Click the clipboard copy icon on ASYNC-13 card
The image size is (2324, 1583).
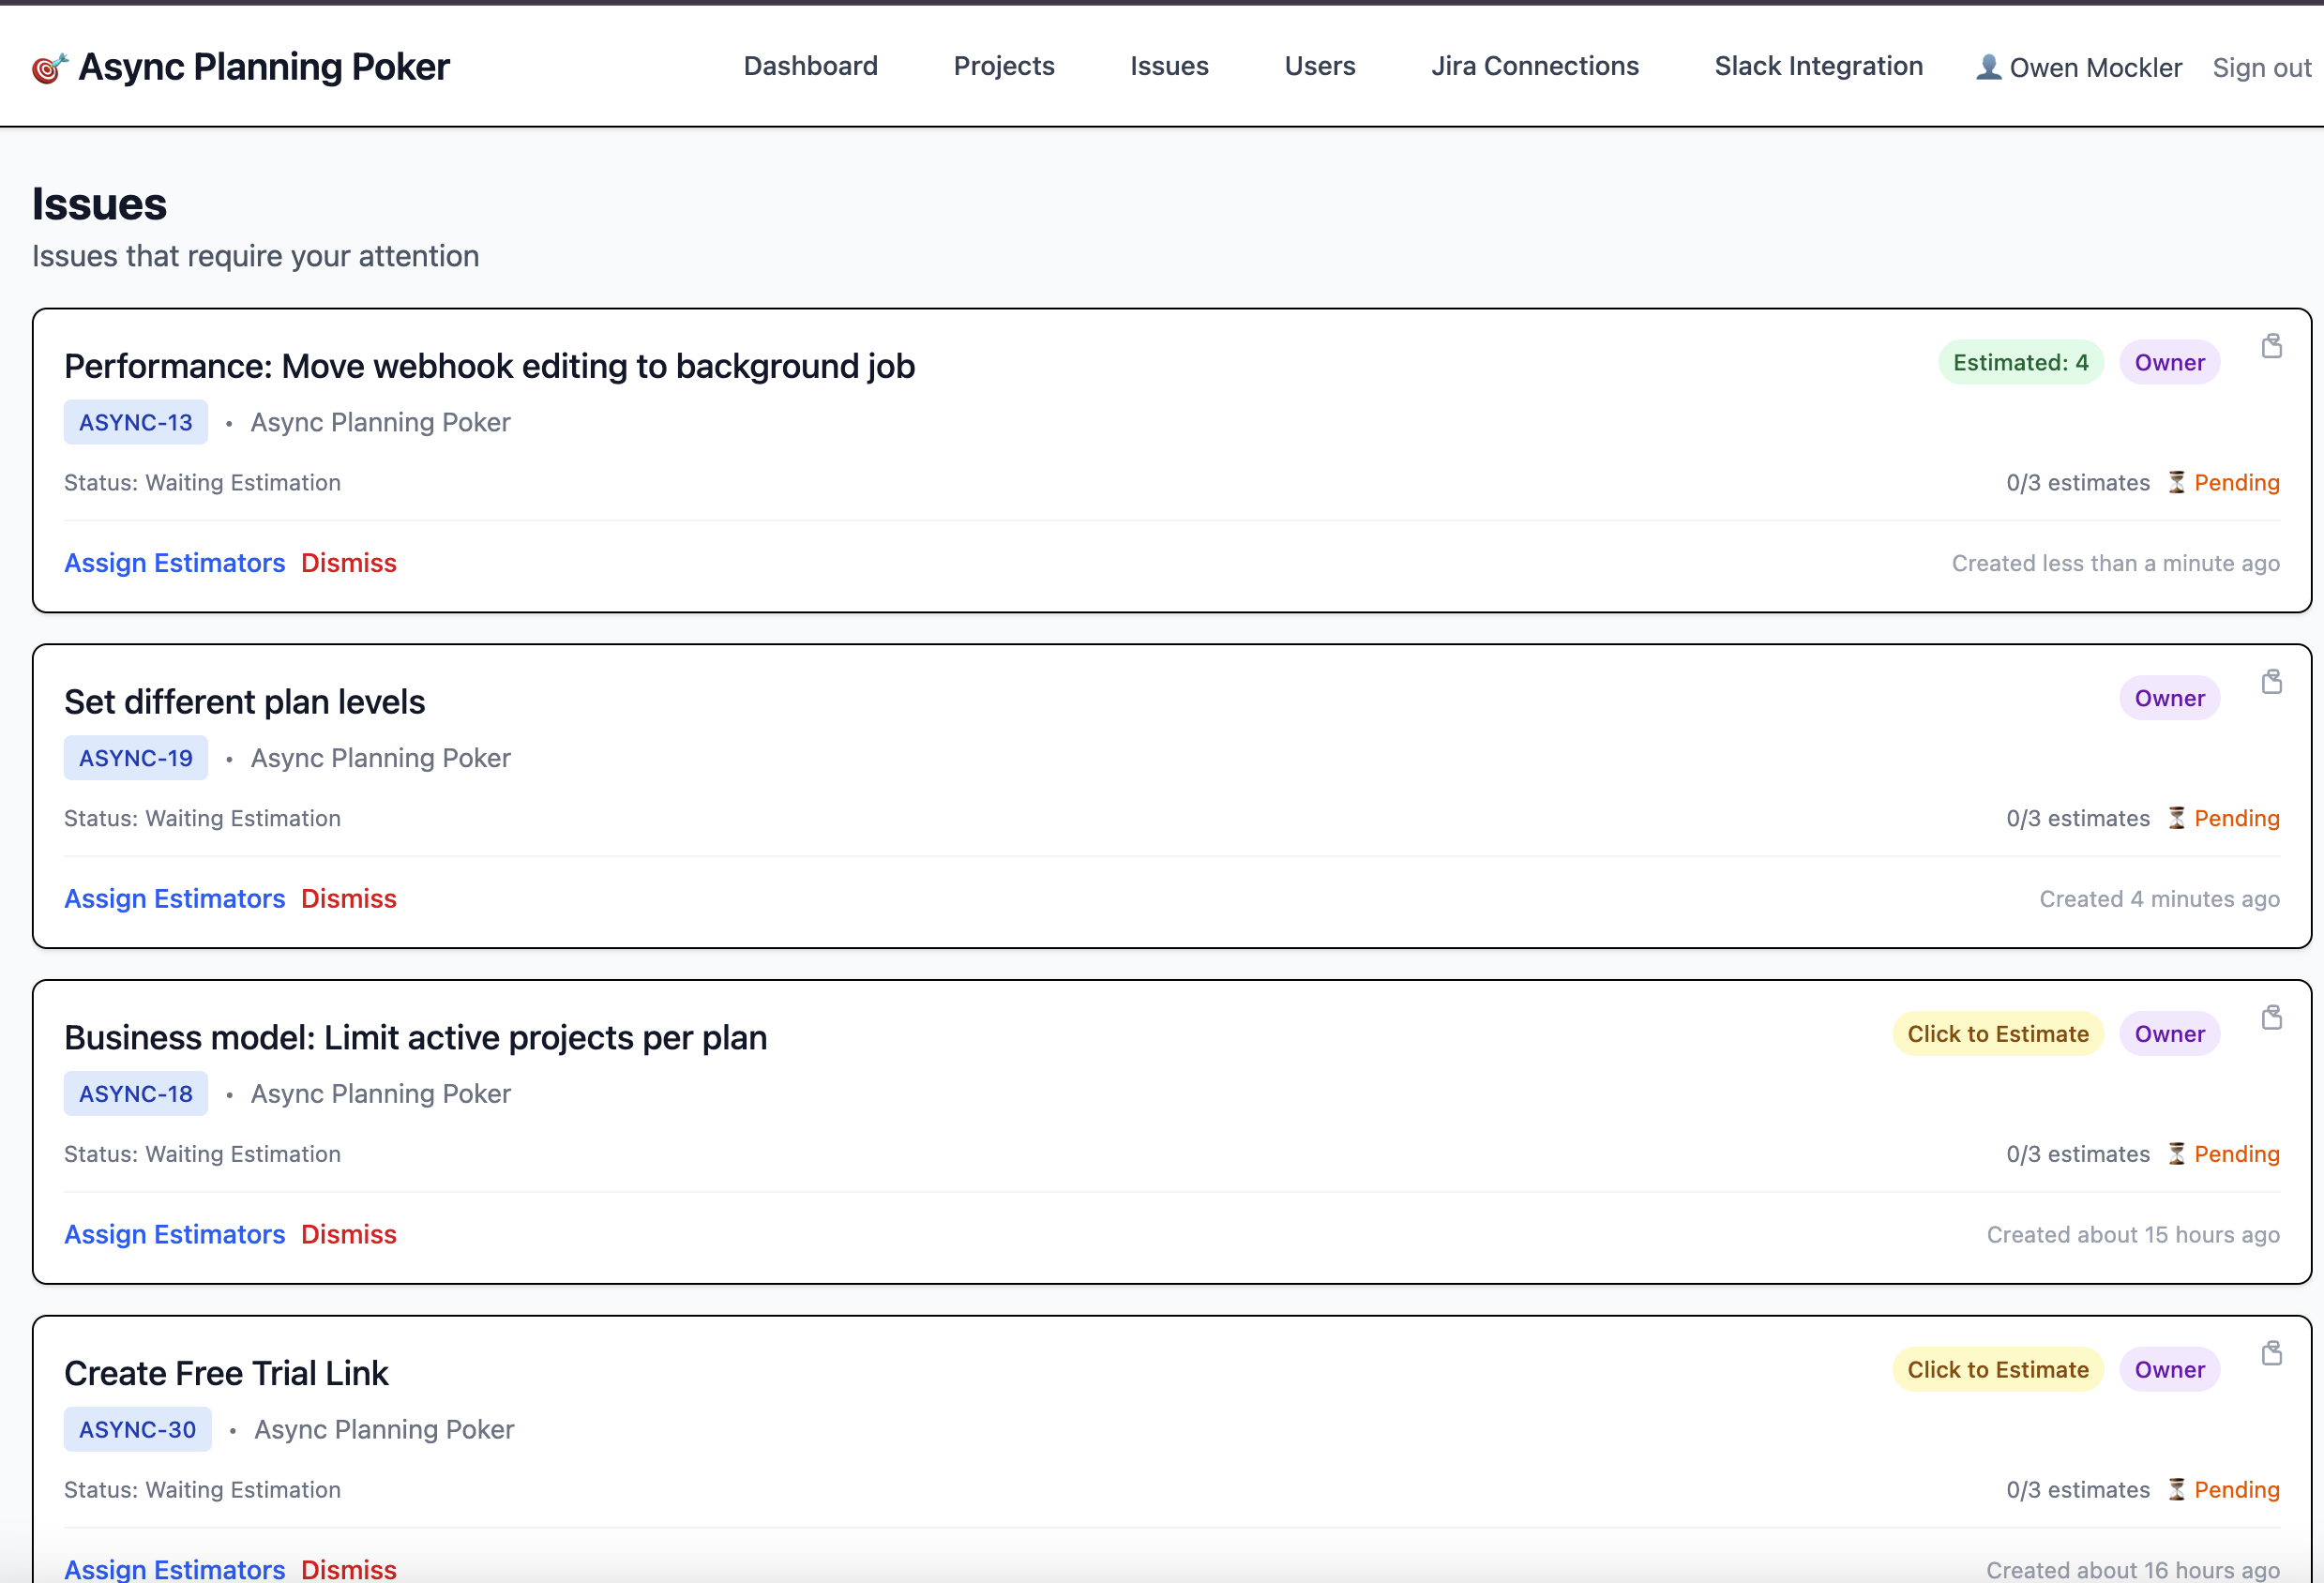point(2272,346)
